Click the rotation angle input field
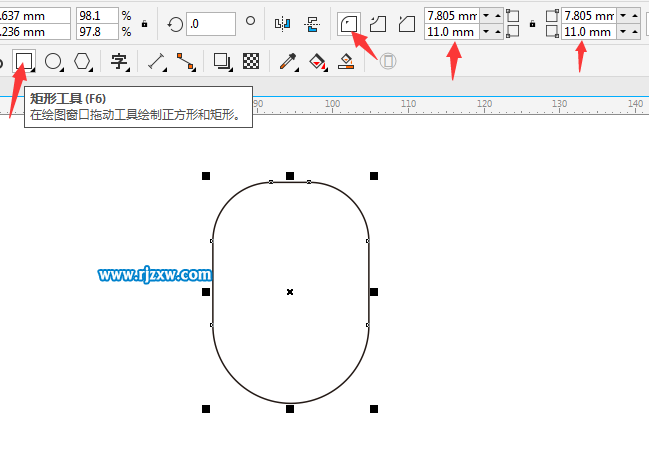Viewport: 649px width, 468px height. click(x=210, y=23)
